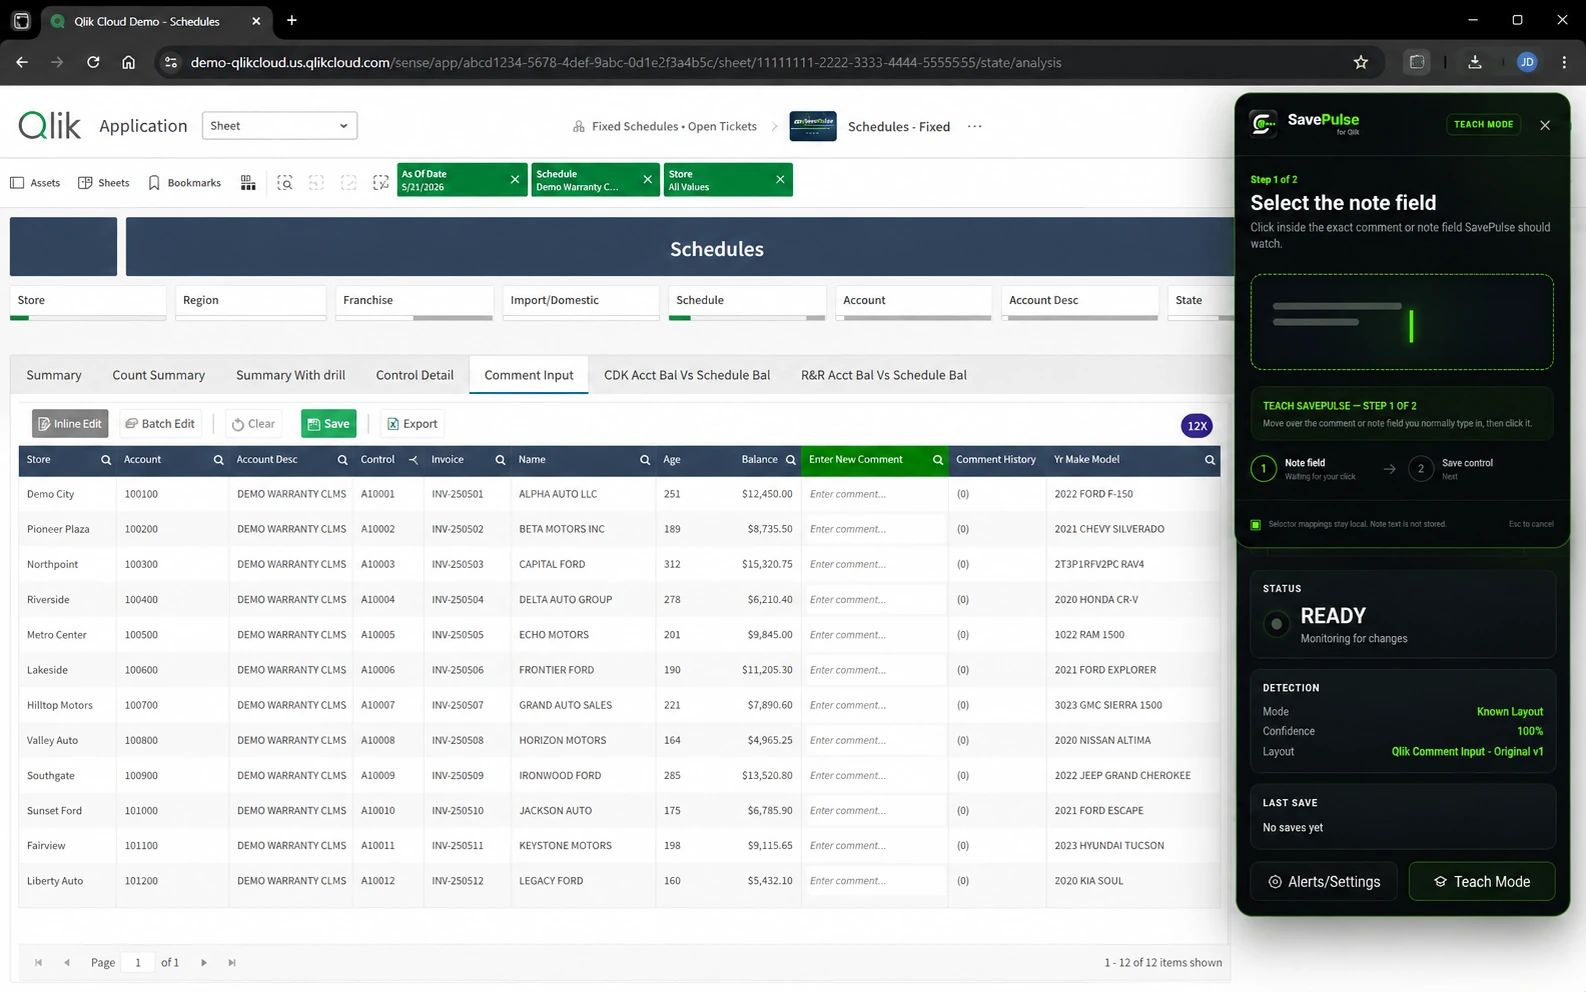Switch to the Count Summary tab
The image size is (1586, 992).
pyautogui.click(x=159, y=375)
